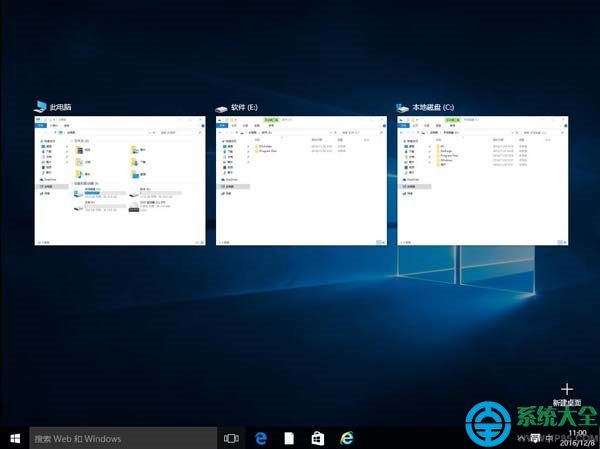Add a new desktop with 新建桌面 plus button
The image size is (600, 449).
pyautogui.click(x=567, y=394)
